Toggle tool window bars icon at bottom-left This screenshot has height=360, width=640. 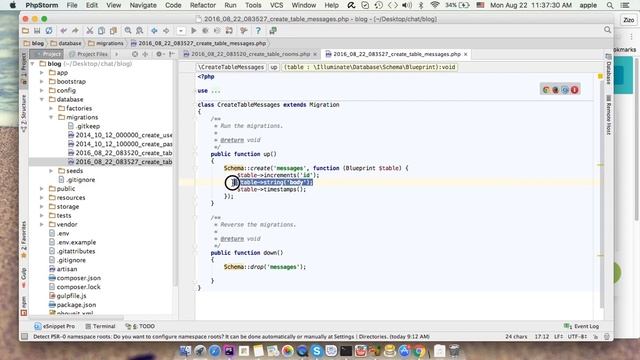[x=24, y=336]
